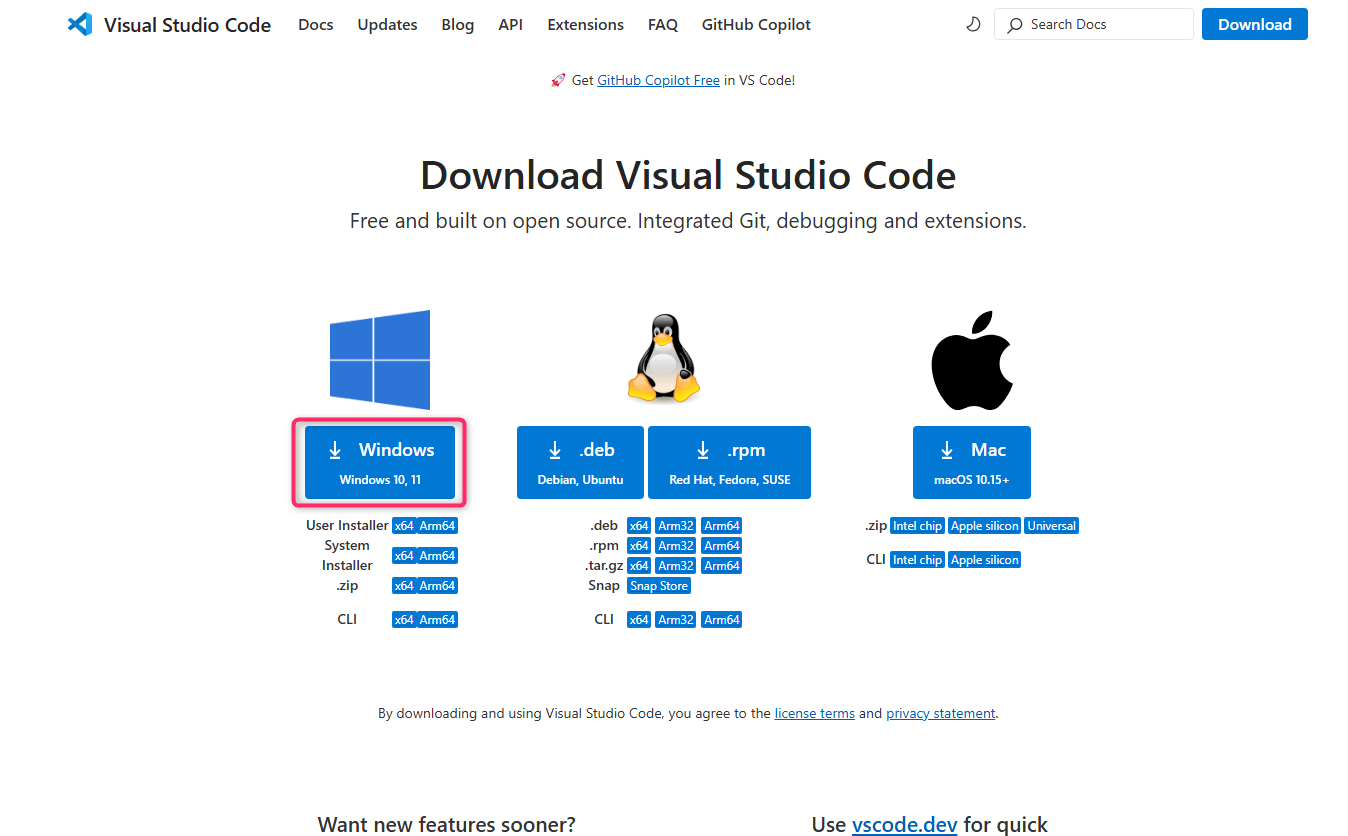The image size is (1348, 836).
Task: Toggle dark theme with the moon icon
Action: (x=973, y=24)
